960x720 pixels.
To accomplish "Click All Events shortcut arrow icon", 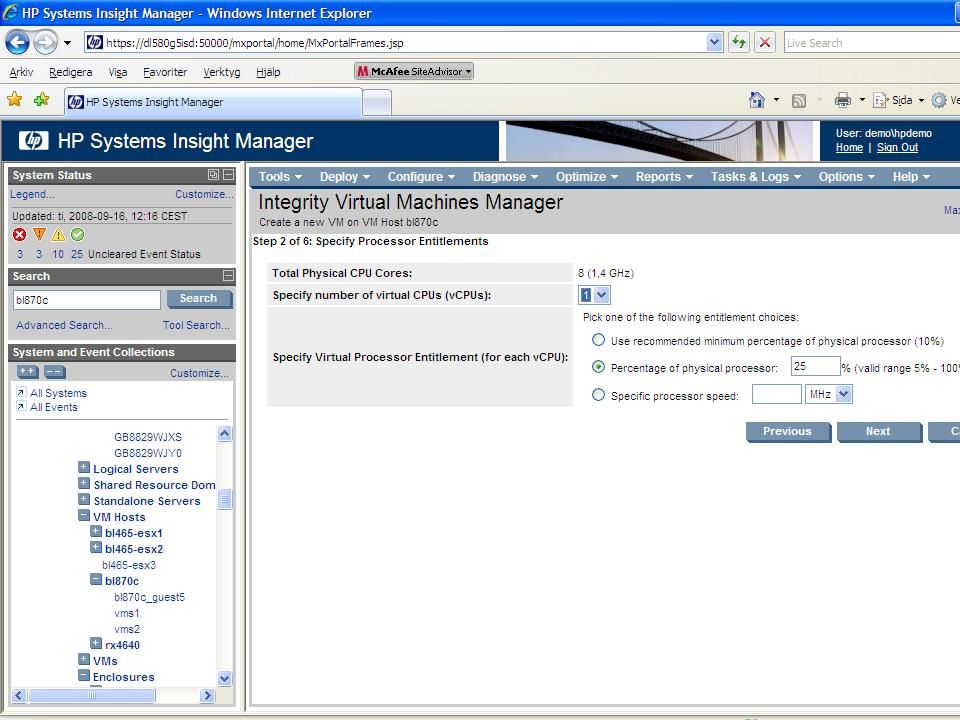I will coord(21,406).
